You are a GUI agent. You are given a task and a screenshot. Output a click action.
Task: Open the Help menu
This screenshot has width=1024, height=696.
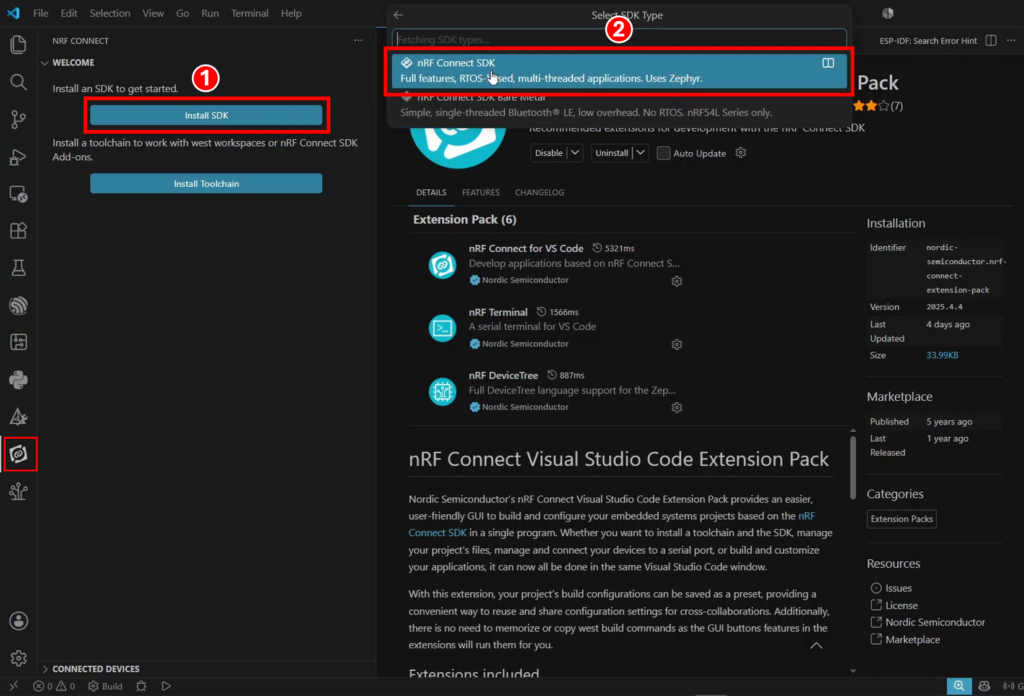tap(291, 13)
